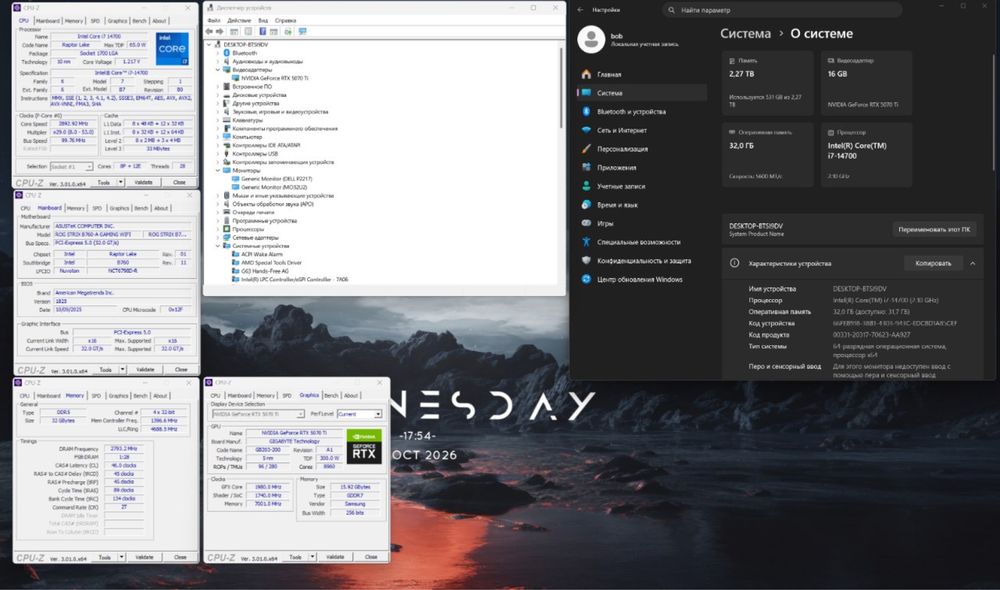Screen dimensions: 1000x590
Task: Click the back arrow in Settings title bar
Action: click(580, 10)
